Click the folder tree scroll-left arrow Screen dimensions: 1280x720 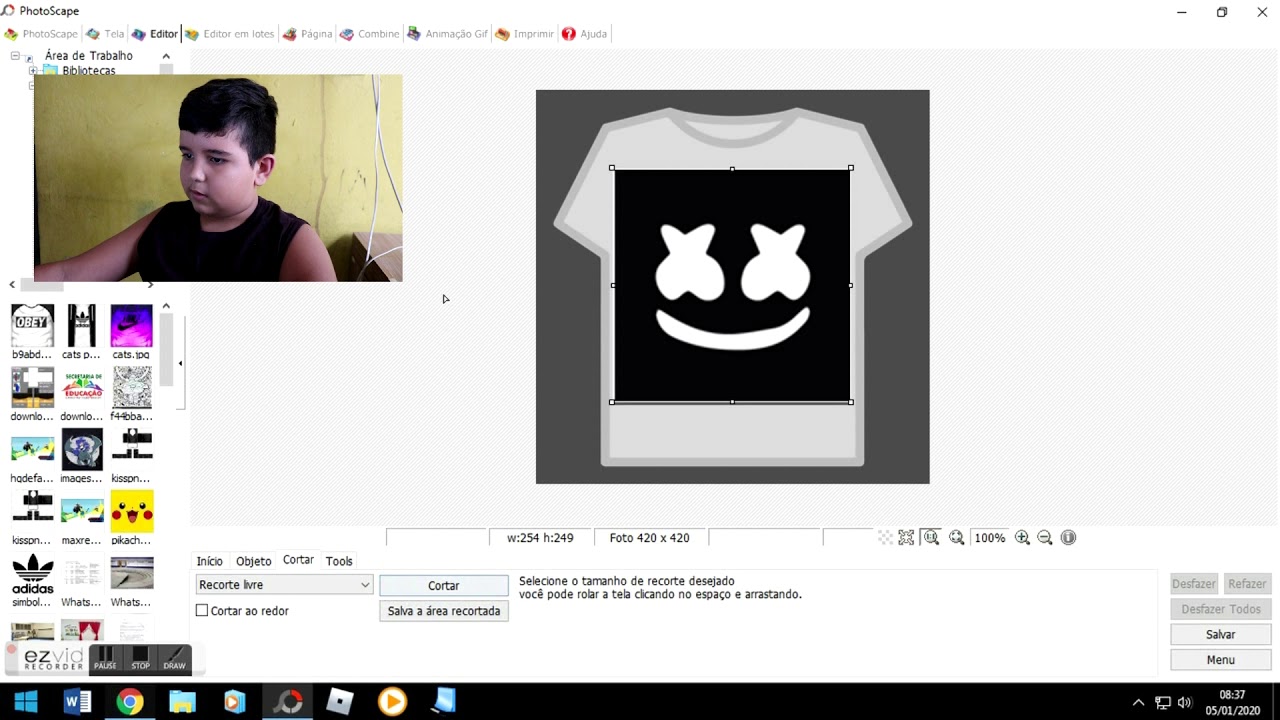[12, 285]
